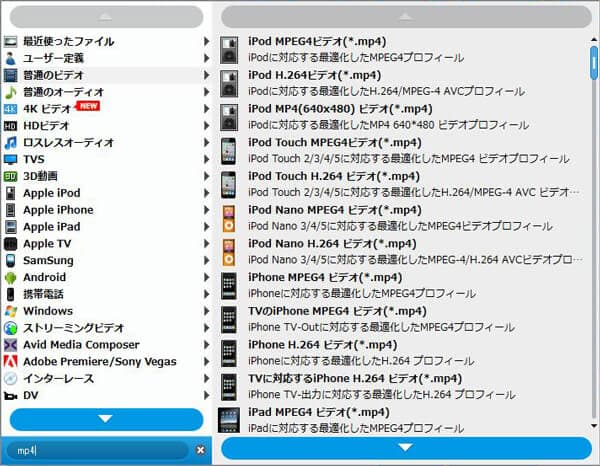The width and height of the screenshot is (600, 466).
Task: Expand the 最近使ったファイル submenu arrow
Action: [x=206, y=41]
